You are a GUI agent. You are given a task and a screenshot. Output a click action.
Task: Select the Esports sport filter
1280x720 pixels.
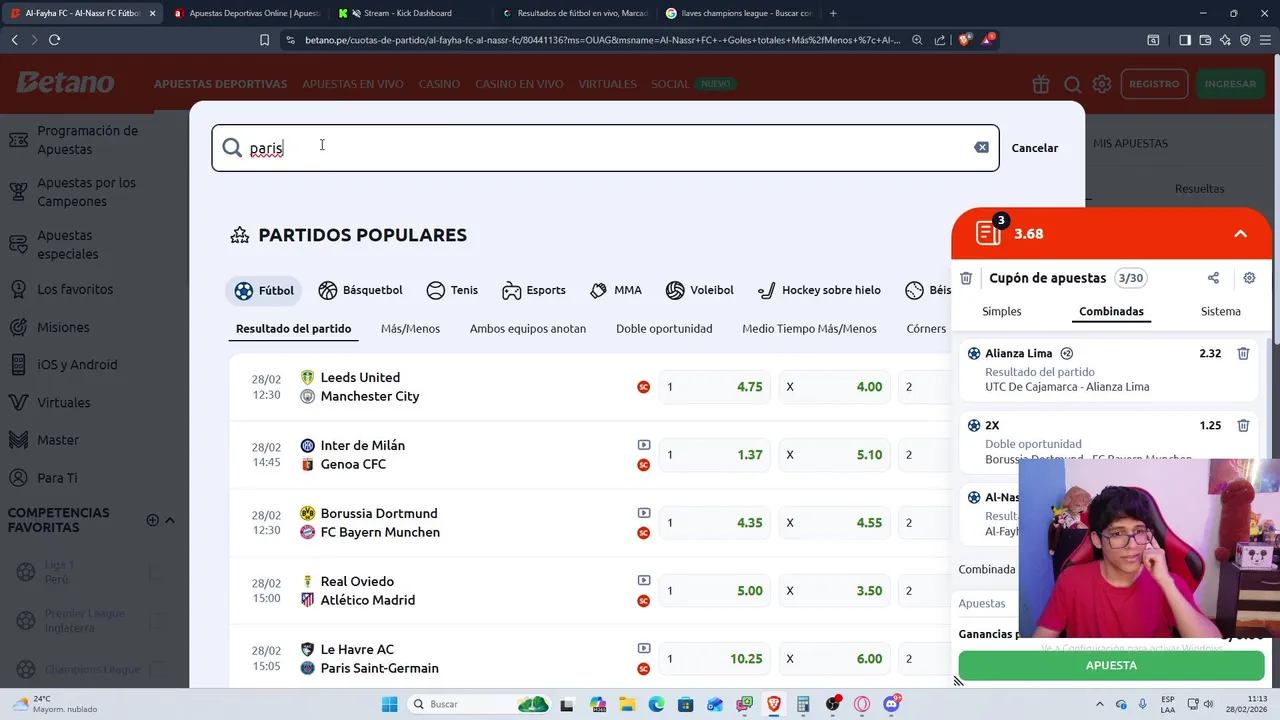(x=534, y=290)
